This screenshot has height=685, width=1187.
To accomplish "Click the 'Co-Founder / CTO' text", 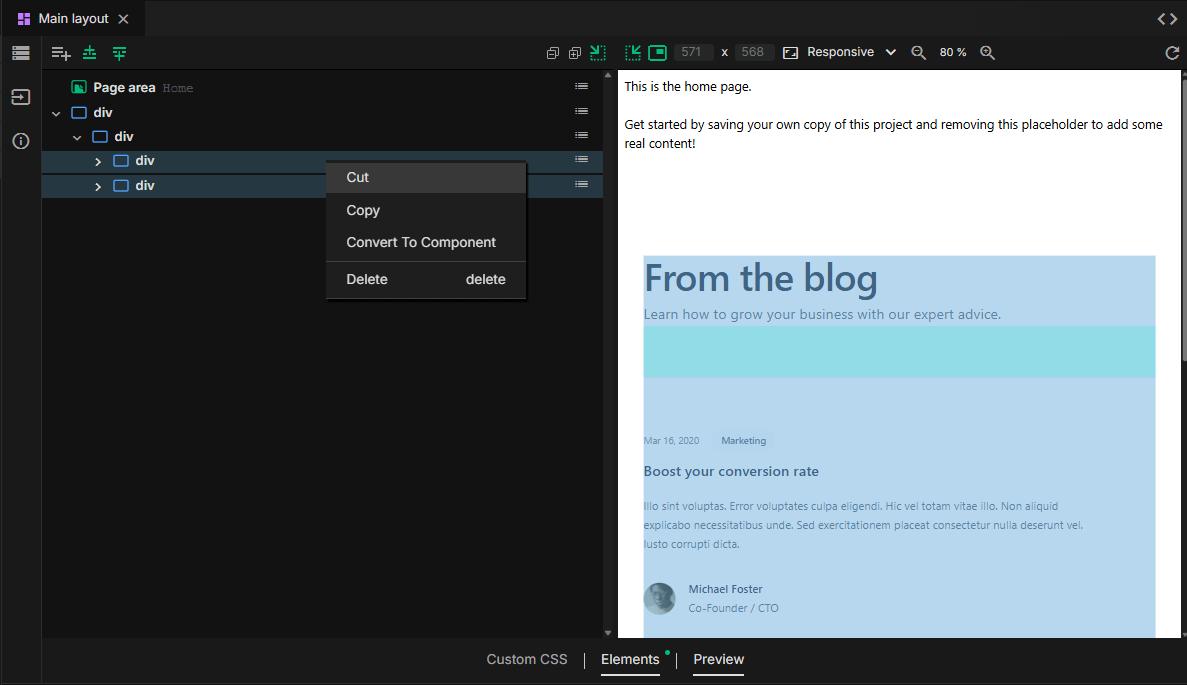I will (734, 608).
